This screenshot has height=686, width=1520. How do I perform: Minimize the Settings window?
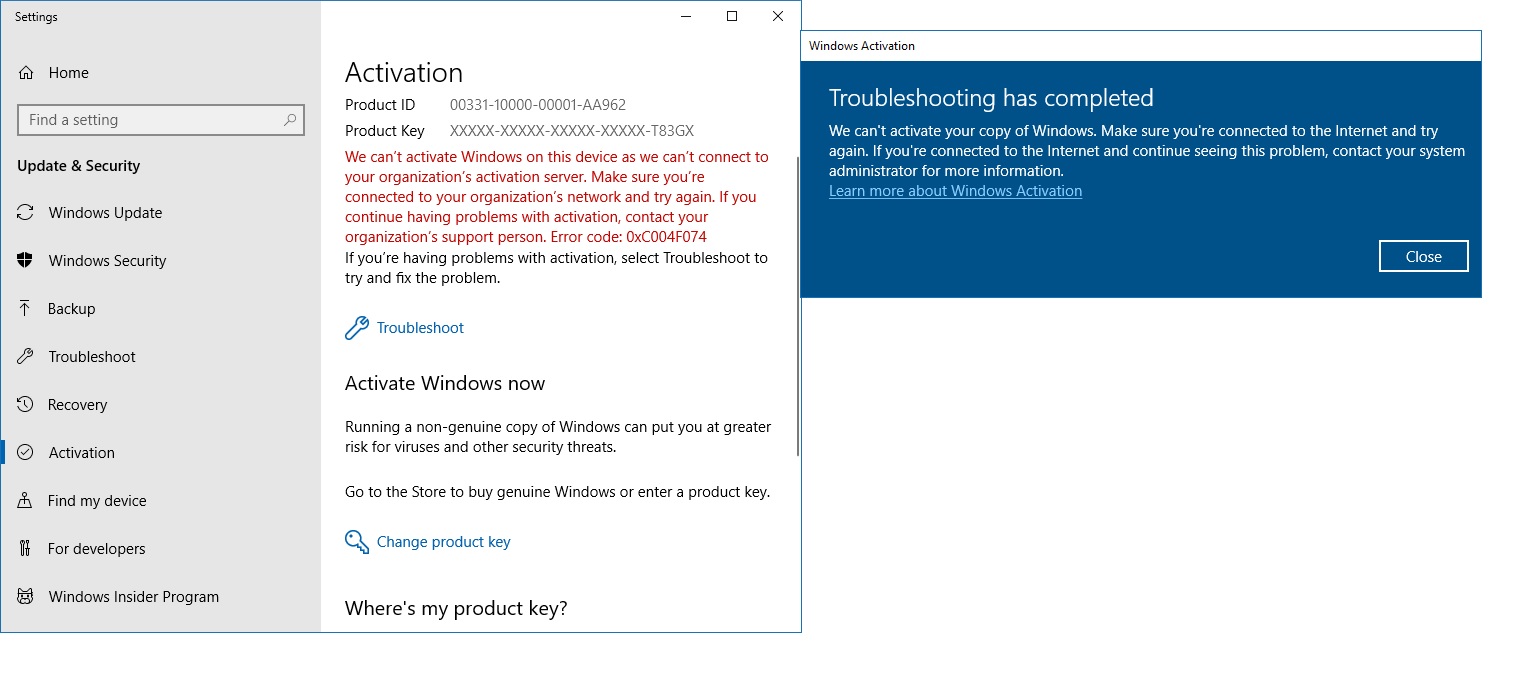[686, 16]
